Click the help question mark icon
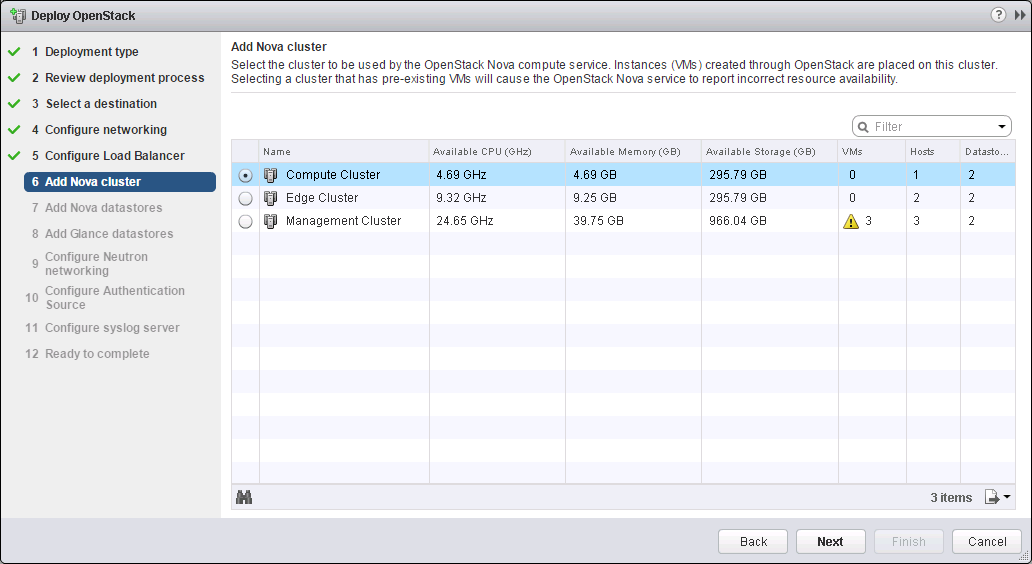 [x=998, y=16]
